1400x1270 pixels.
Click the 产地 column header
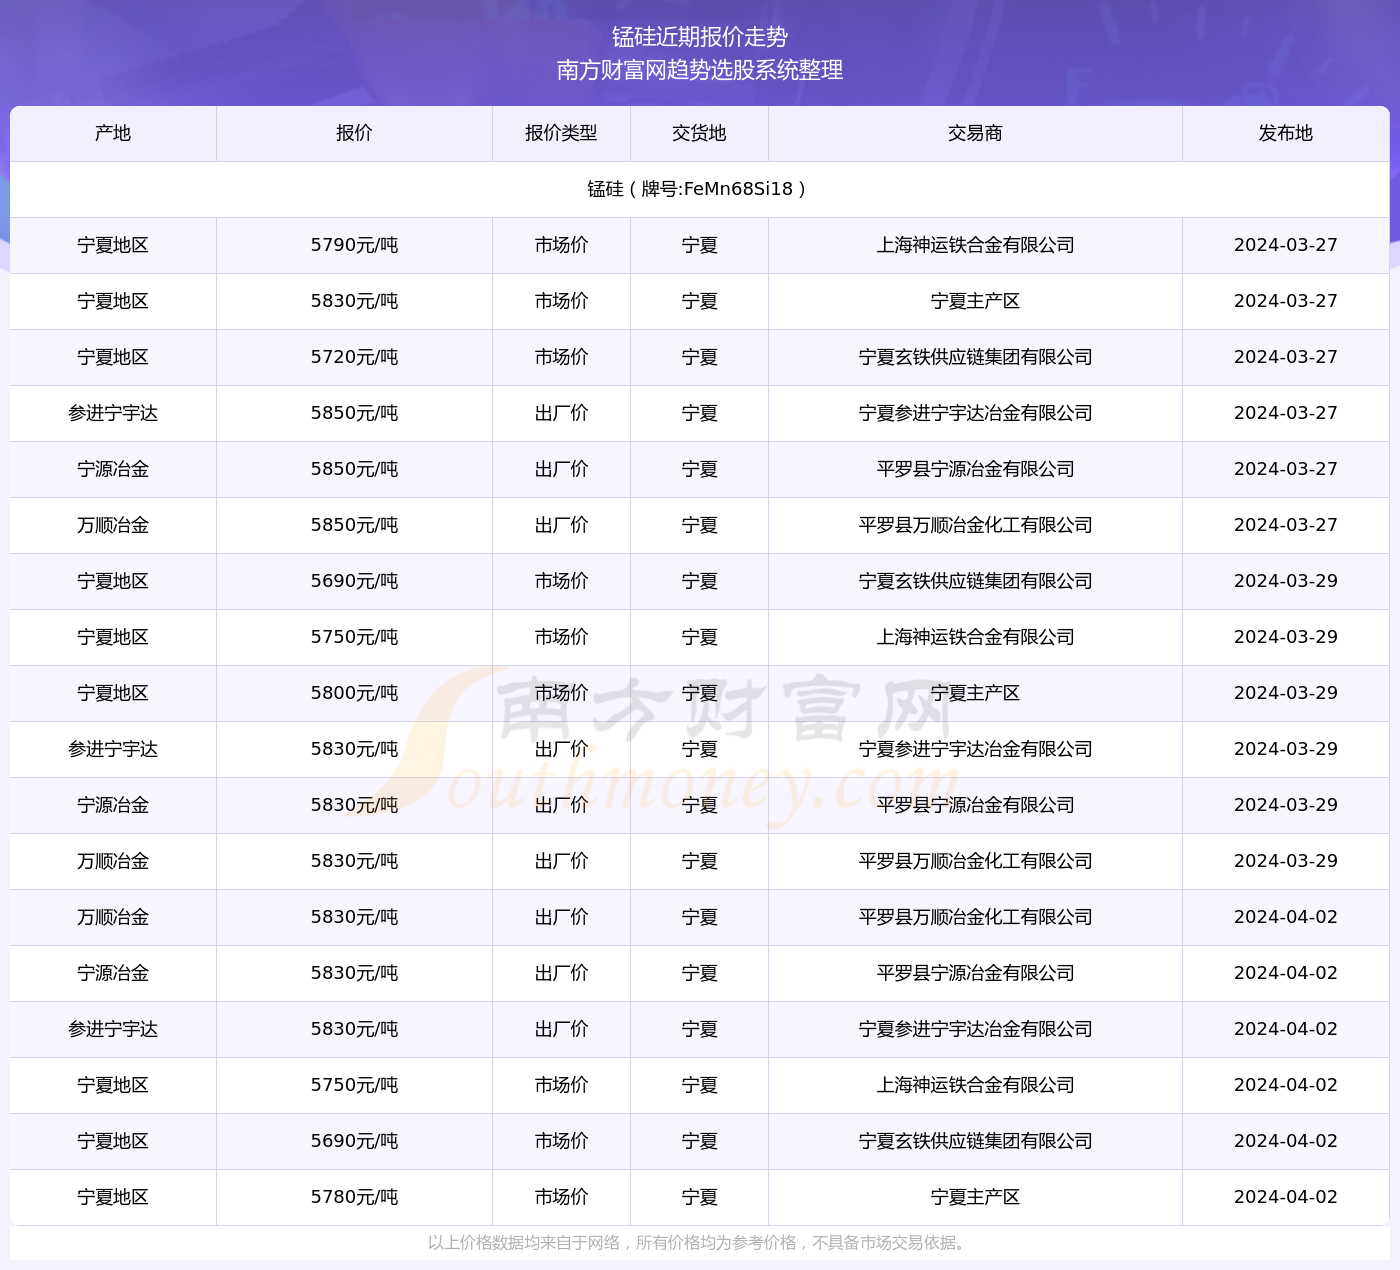click(x=113, y=133)
